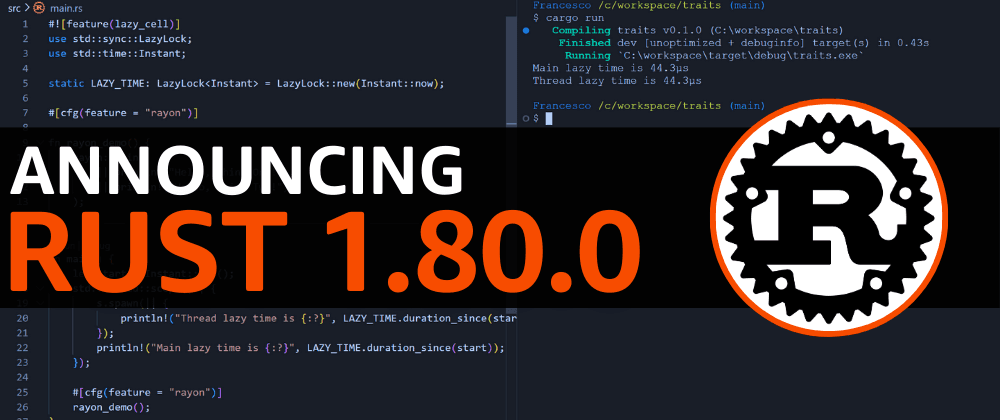This screenshot has height=420, width=1000.
Task: Click the blue command-success dot beside Compiling
Action: (x=526, y=31)
